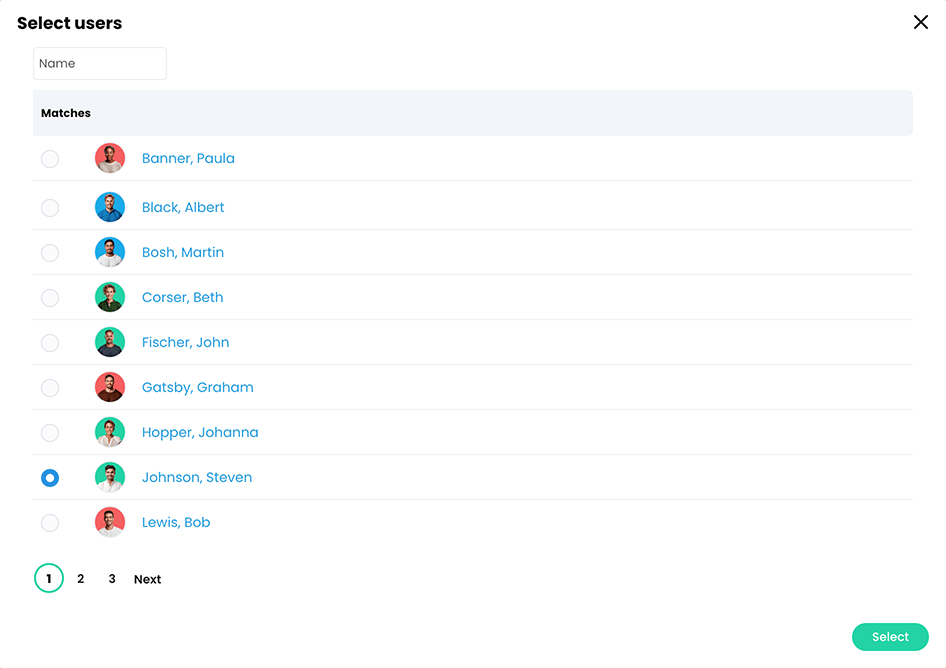Click Graham Gatsby's avatar

coord(110,387)
